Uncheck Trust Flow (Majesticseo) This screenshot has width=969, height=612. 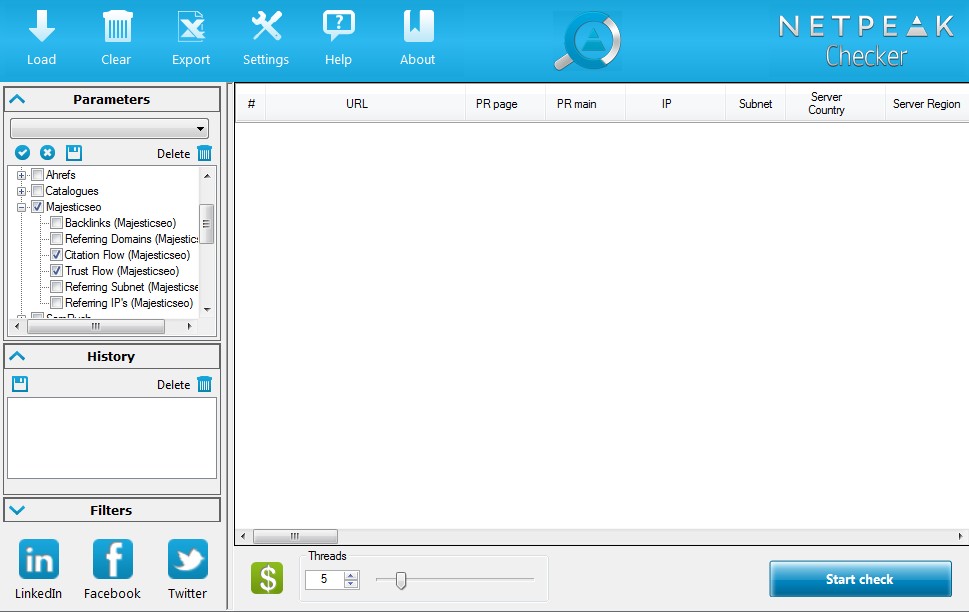coord(57,271)
